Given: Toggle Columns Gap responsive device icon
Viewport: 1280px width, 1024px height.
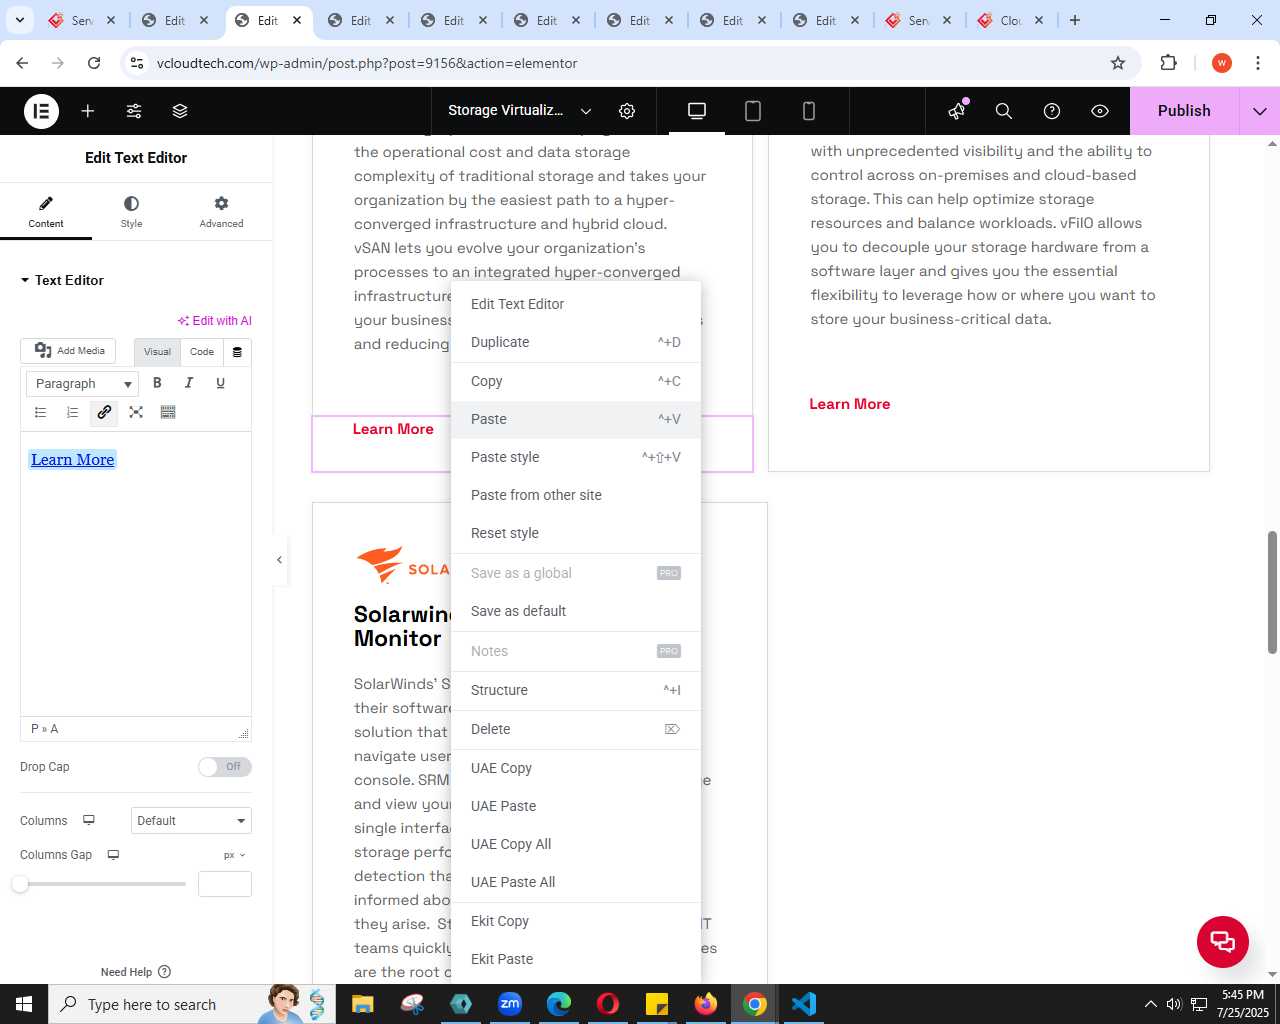Looking at the screenshot, I should [113, 855].
